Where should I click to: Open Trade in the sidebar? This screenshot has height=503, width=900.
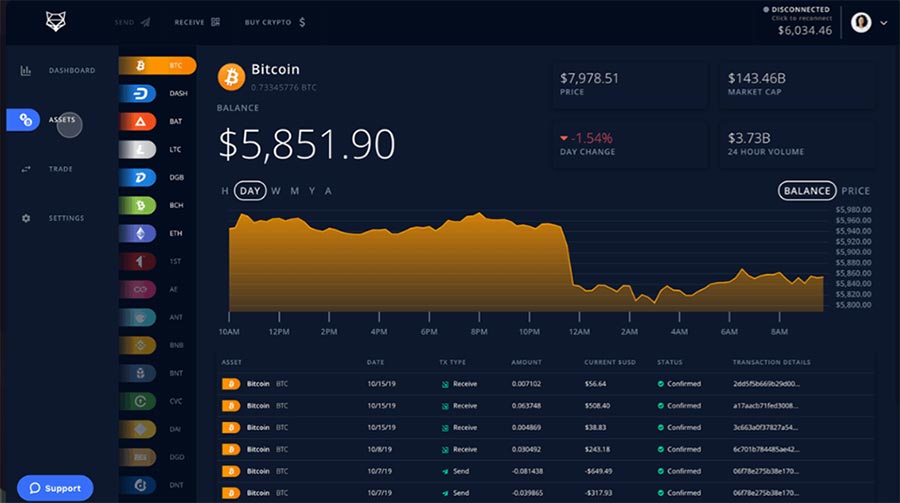point(60,169)
